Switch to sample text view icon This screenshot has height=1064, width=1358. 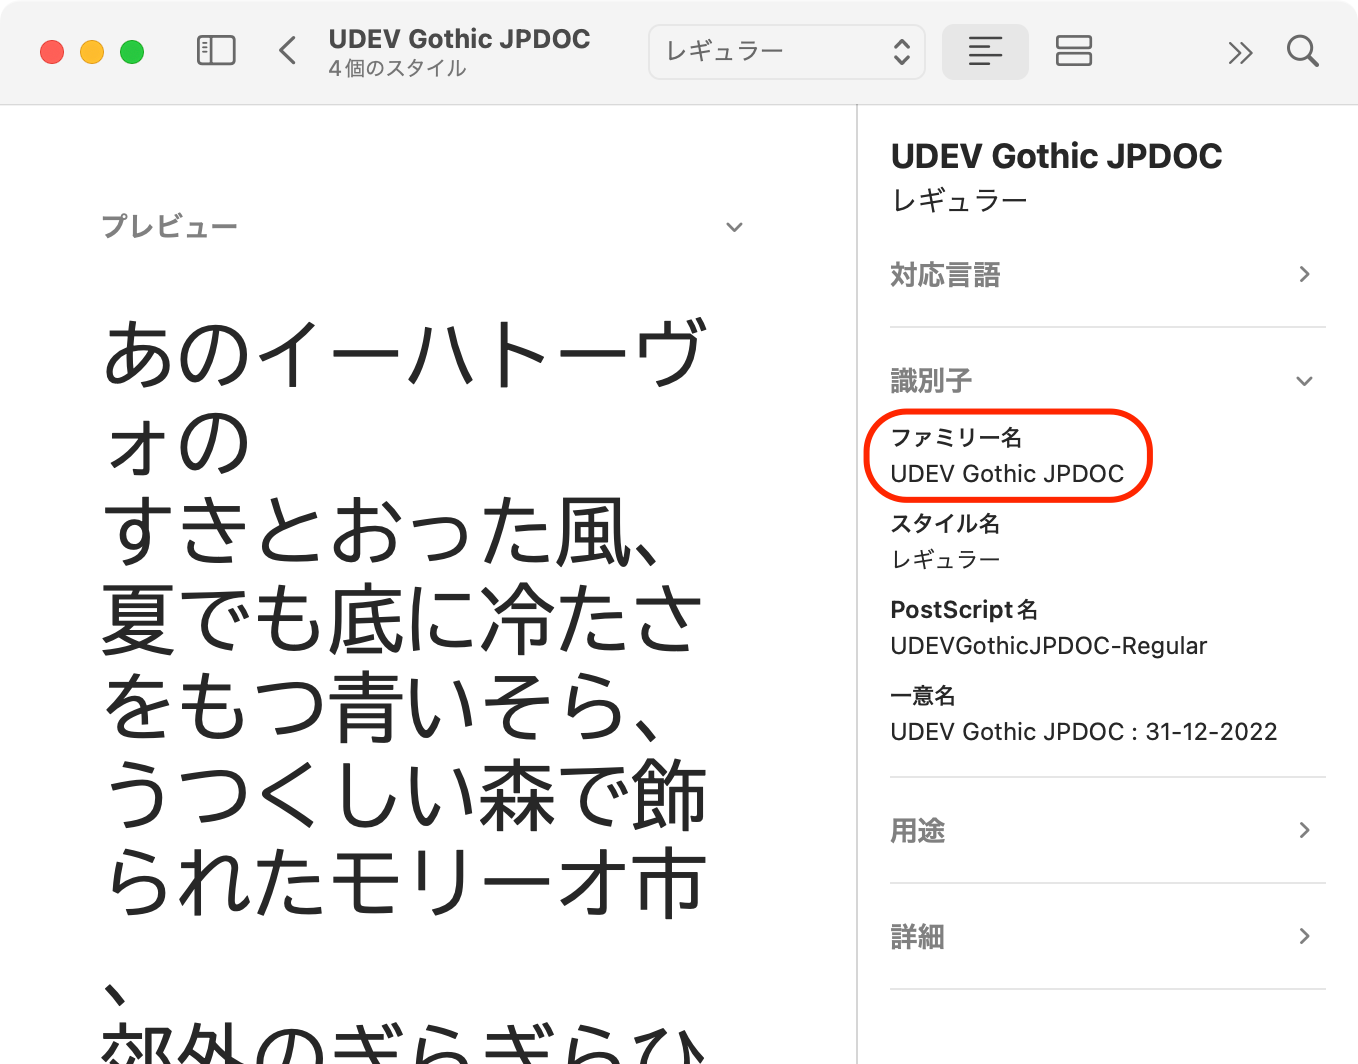(985, 52)
